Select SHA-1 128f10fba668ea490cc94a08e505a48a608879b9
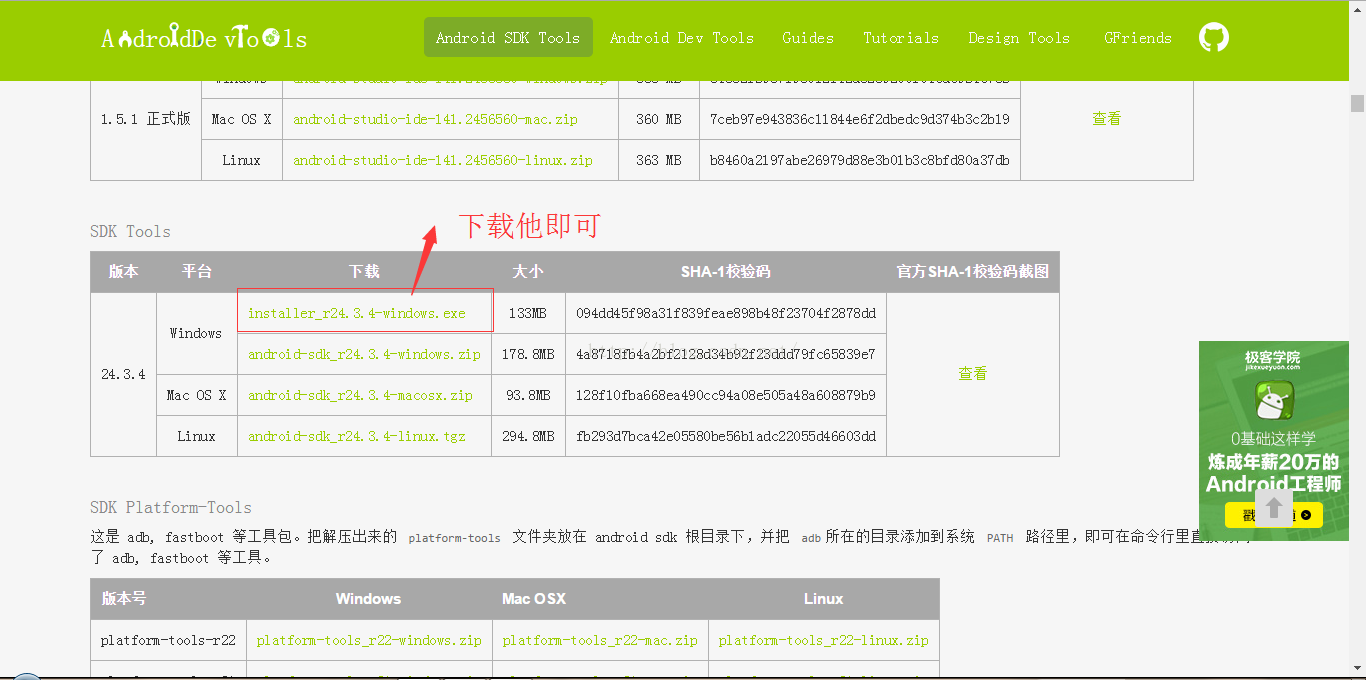 (726, 395)
